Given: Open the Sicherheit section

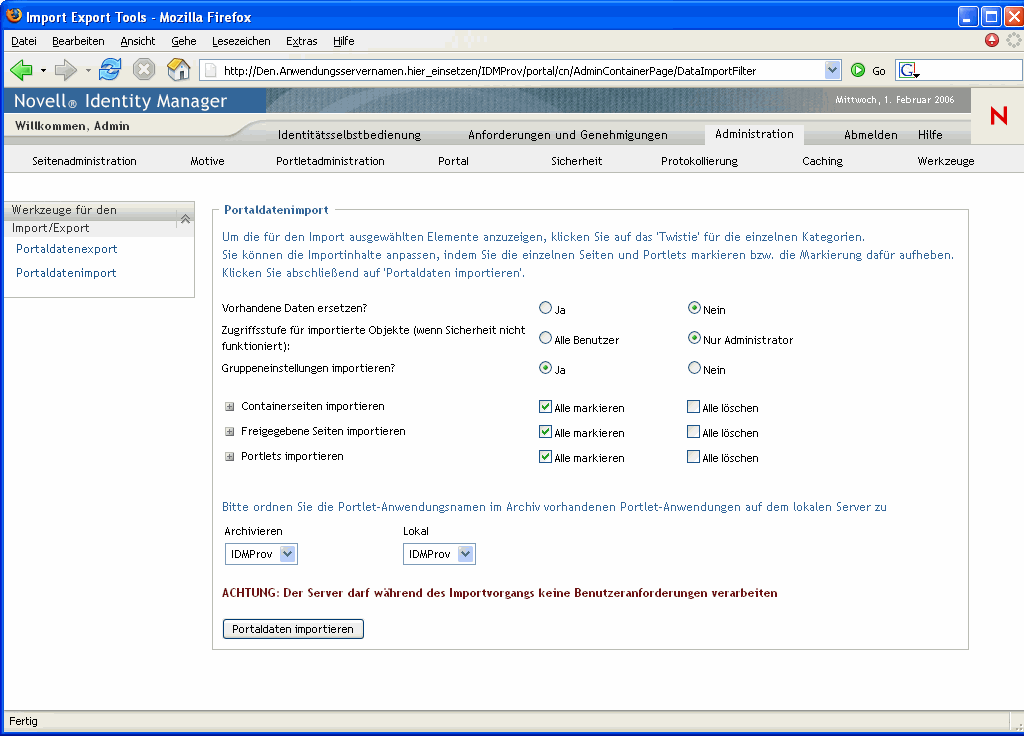Looking at the screenshot, I should coord(577,161).
